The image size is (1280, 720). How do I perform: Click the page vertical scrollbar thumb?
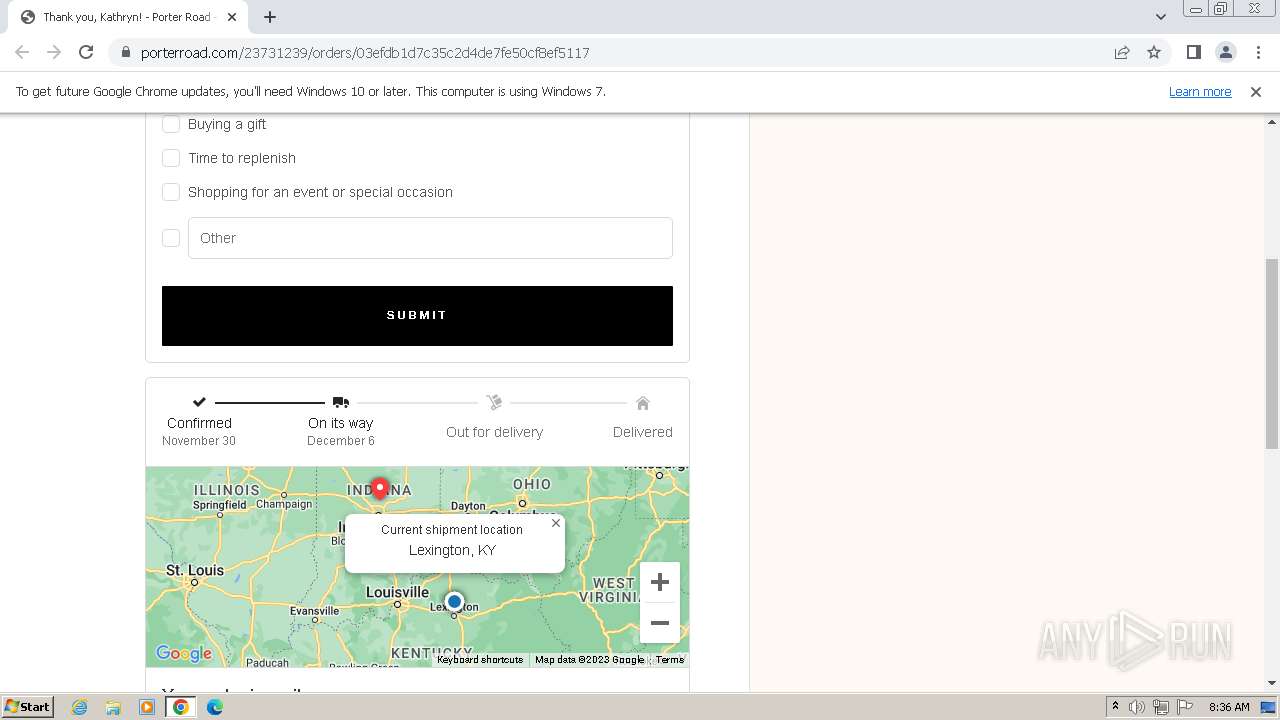point(1272,353)
